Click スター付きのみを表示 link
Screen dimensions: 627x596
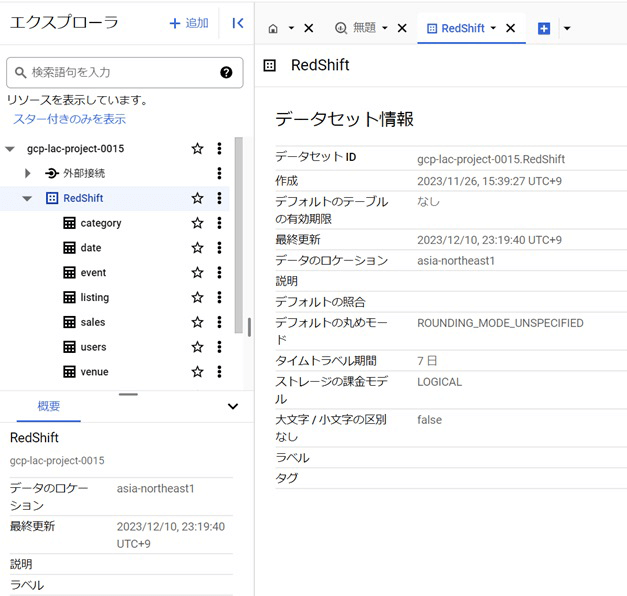click(70, 119)
